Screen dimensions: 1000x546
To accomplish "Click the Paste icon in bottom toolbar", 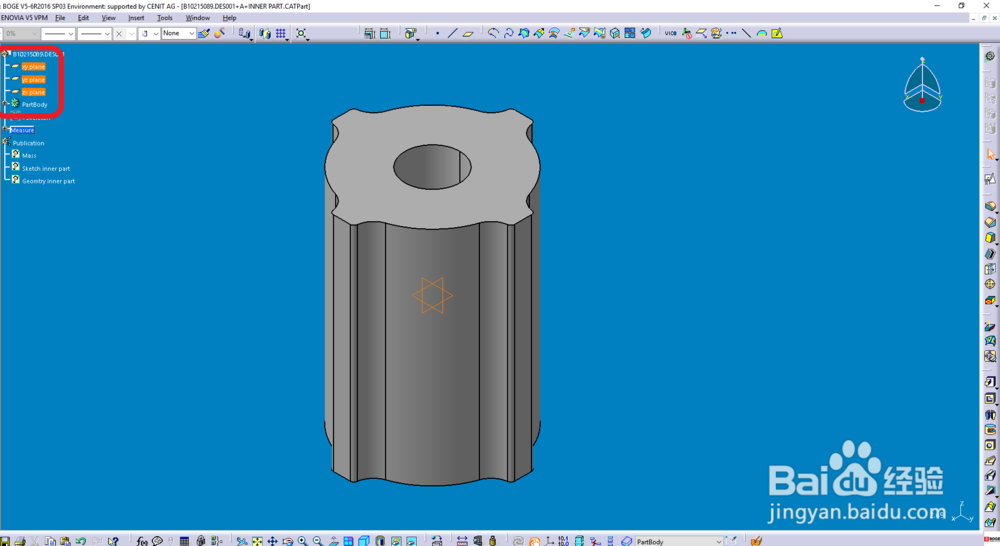I will [65, 541].
